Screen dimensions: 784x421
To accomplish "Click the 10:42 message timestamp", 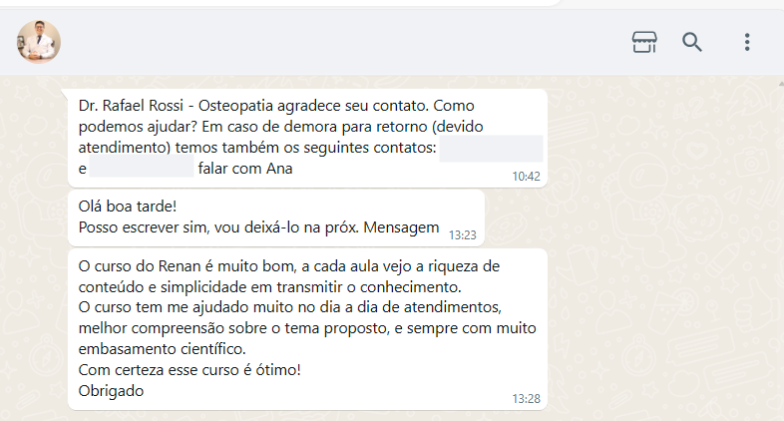I will 526,176.
